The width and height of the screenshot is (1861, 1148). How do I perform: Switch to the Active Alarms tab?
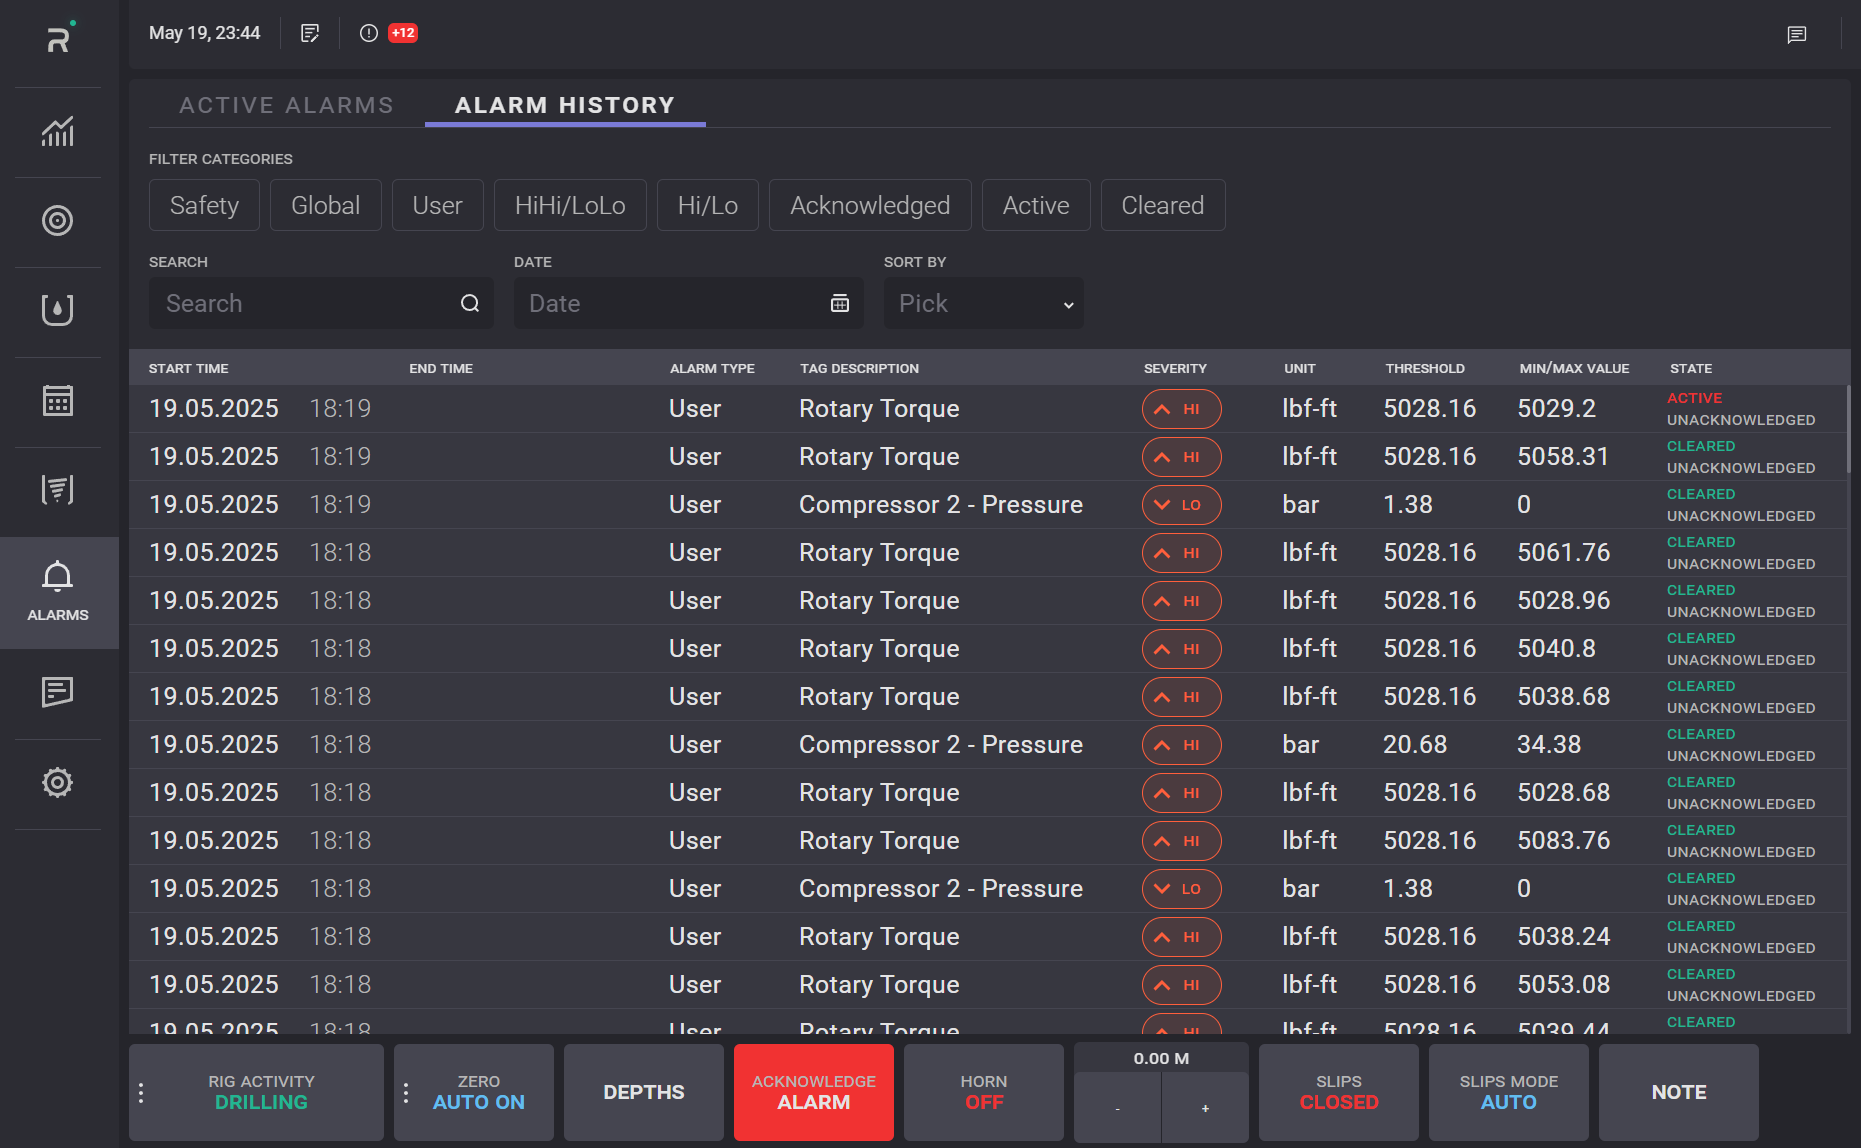point(286,106)
